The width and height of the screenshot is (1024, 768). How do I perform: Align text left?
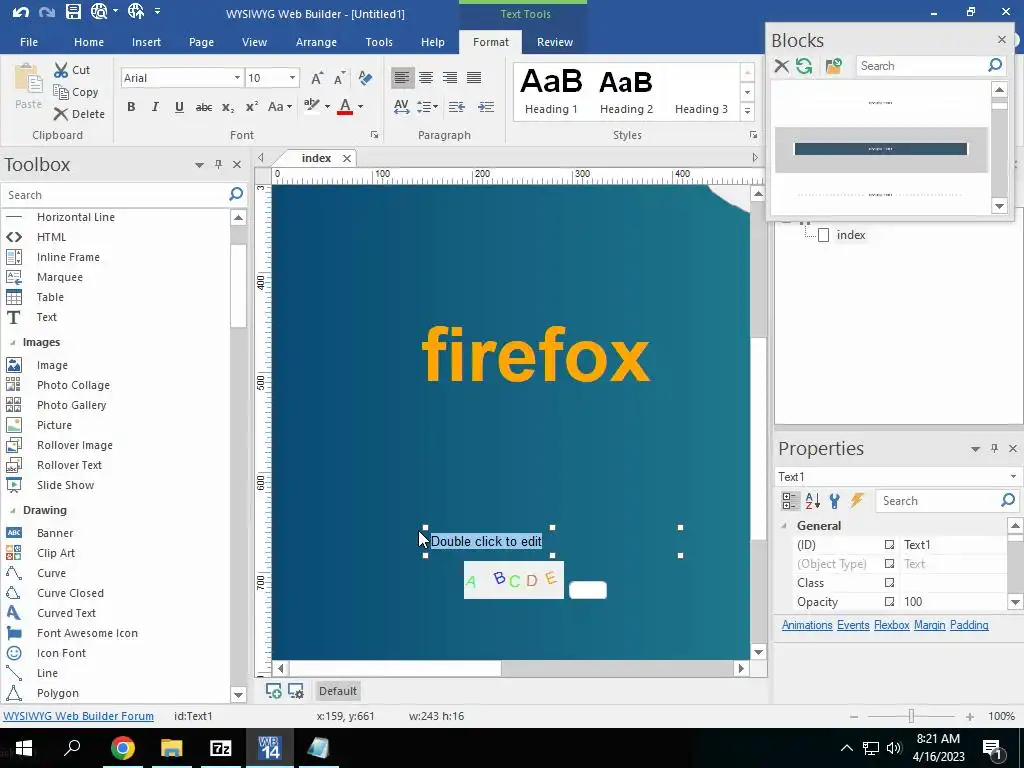(402, 78)
